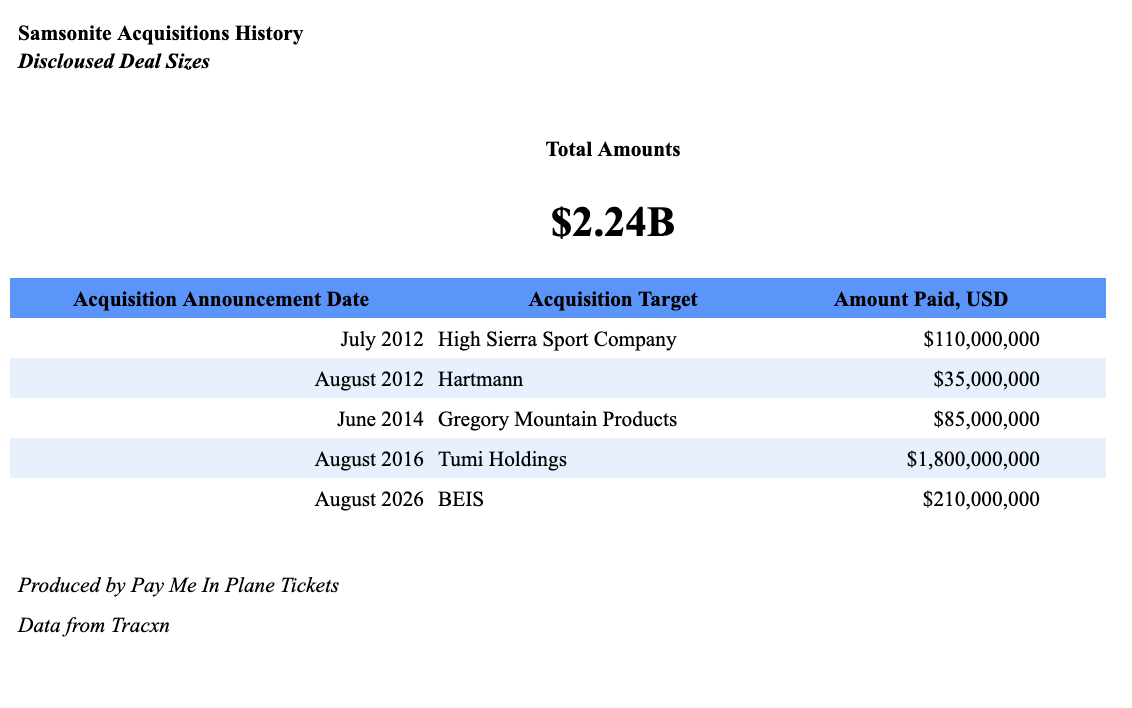This screenshot has height=708, width=1132.
Task: Click the 'Total Amounts' heading
Action: [x=612, y=149]
